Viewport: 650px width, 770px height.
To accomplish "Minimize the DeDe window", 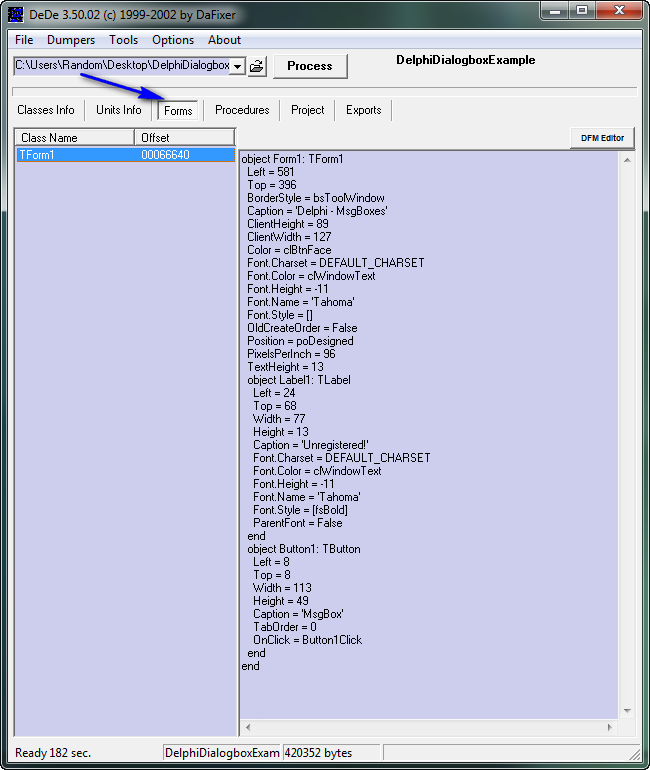I will (x=555, y=10).
